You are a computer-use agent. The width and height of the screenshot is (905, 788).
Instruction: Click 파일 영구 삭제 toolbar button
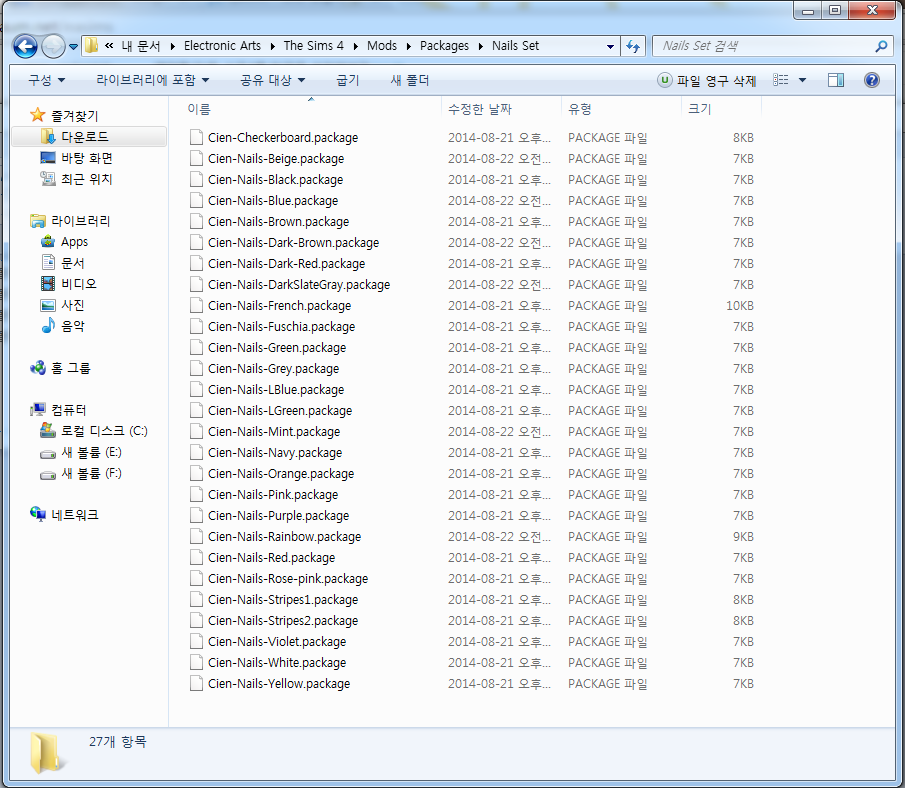click(707, 80)
